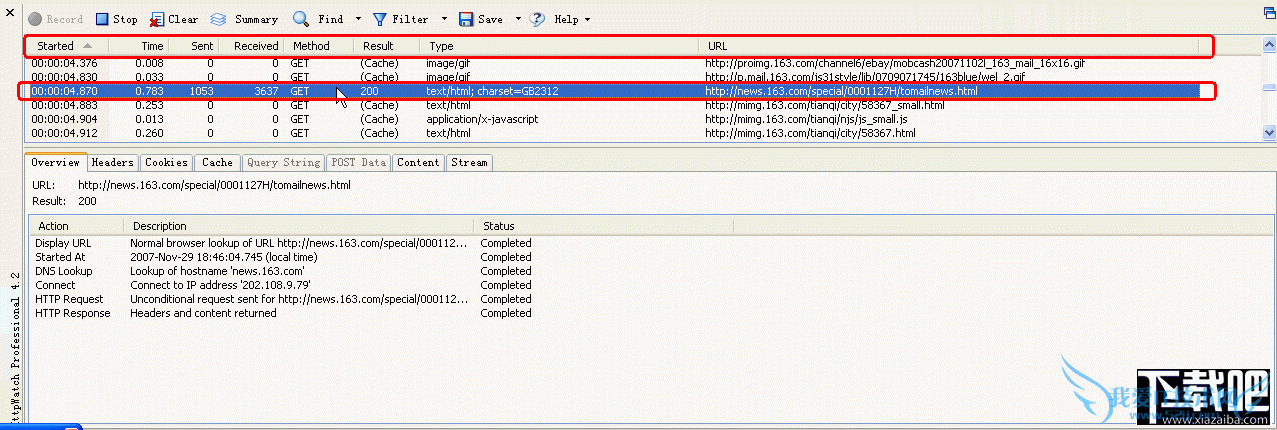This screenshot has height=430, width=1277.
Task: Open the dropdown arrow next to Find
Action: (356, 19)
